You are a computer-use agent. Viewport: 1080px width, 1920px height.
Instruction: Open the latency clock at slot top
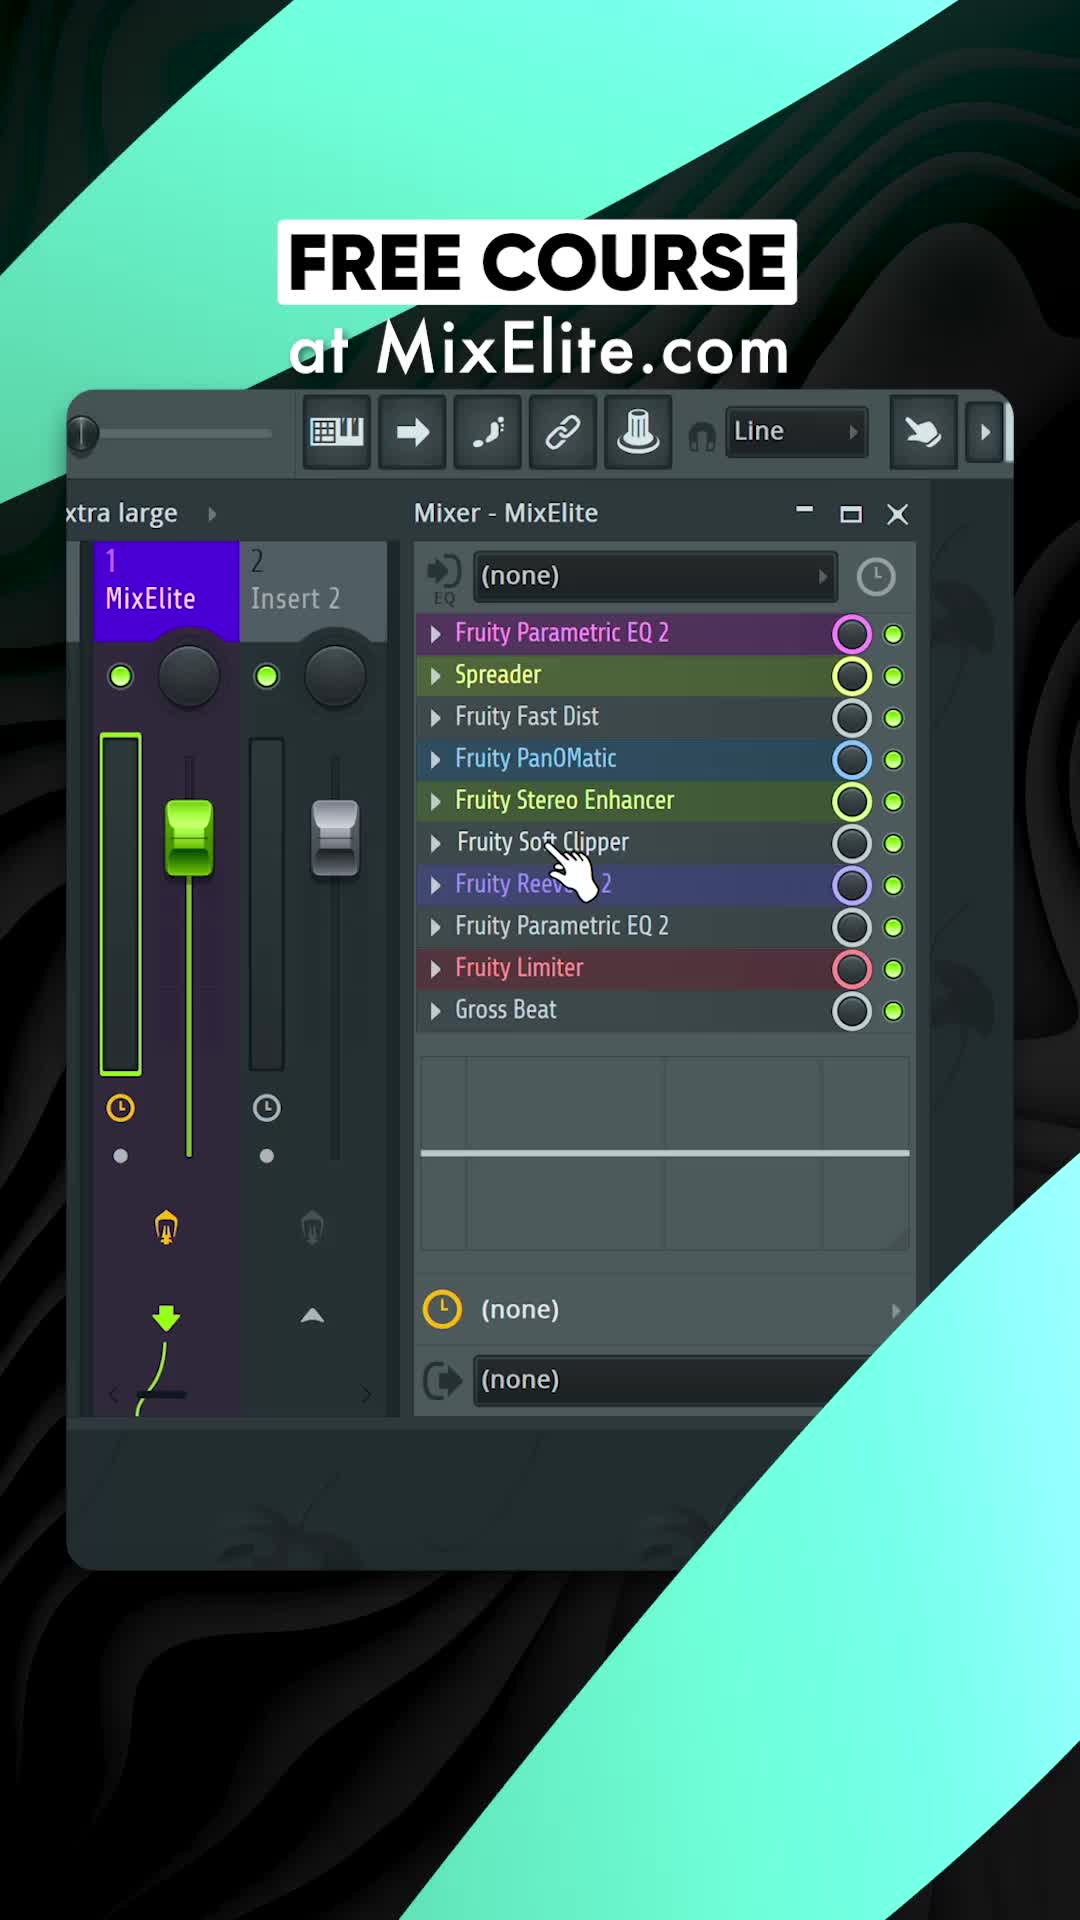tap(876, 577)
